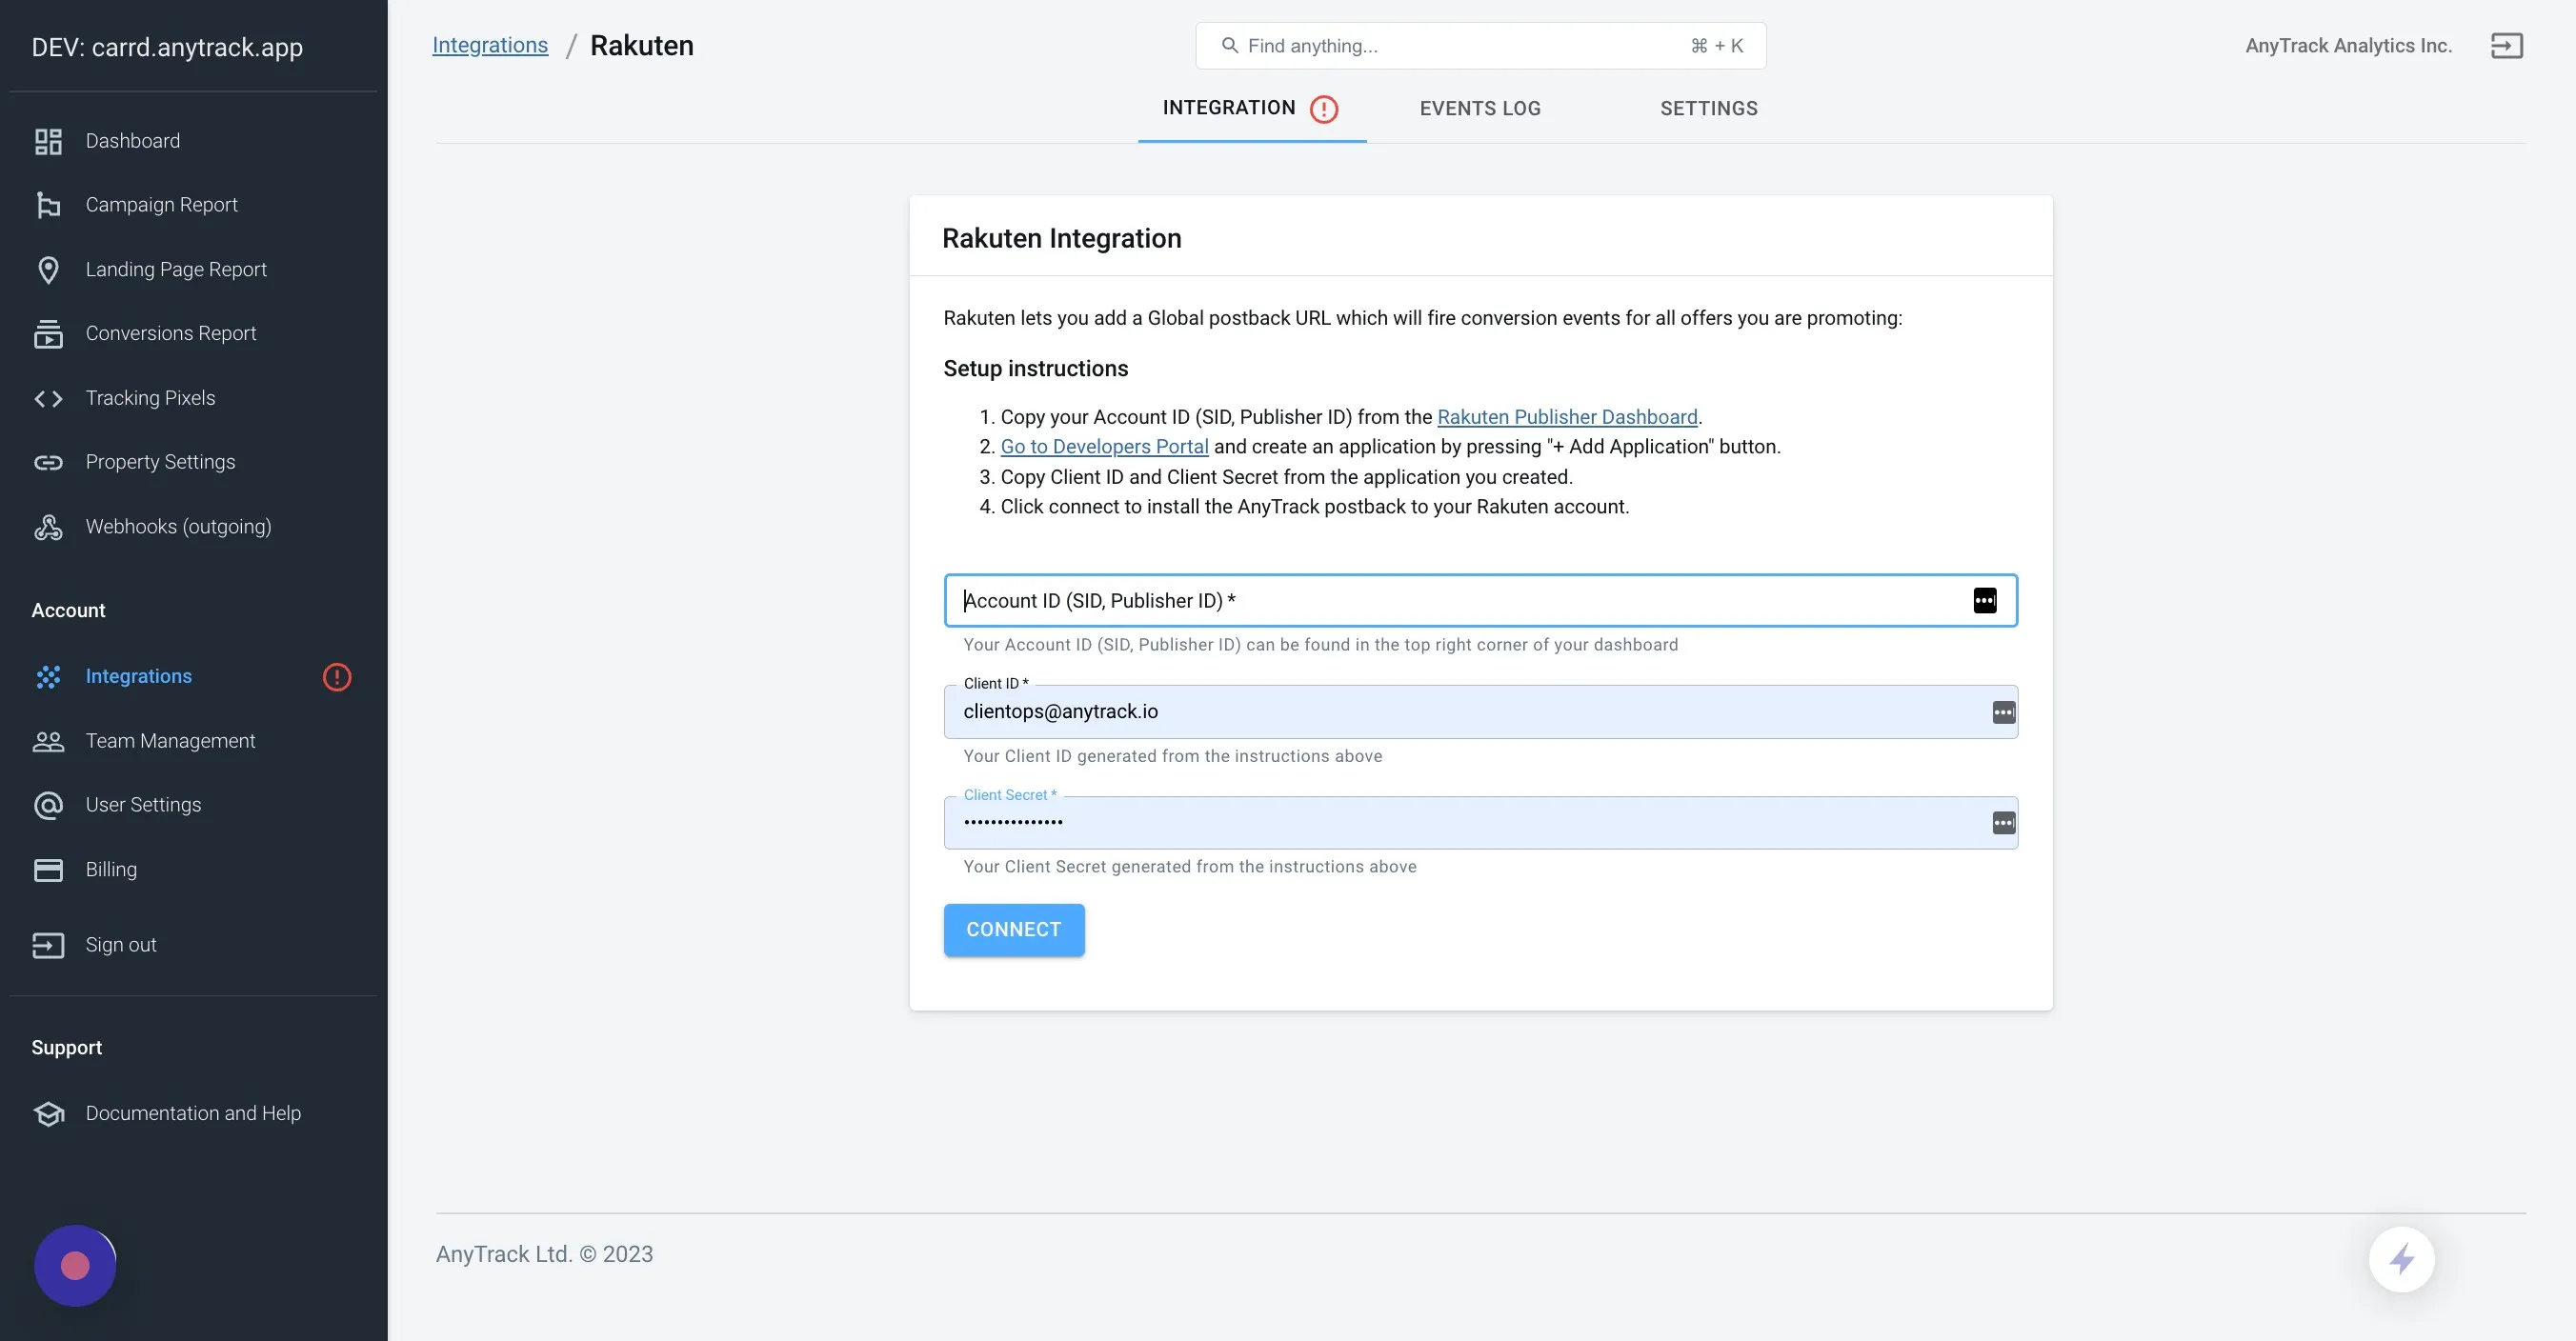Click password manager icon in Client Secret field
The height and width of the screenshot is (1341, 2576).
[x=2003, y=823]
